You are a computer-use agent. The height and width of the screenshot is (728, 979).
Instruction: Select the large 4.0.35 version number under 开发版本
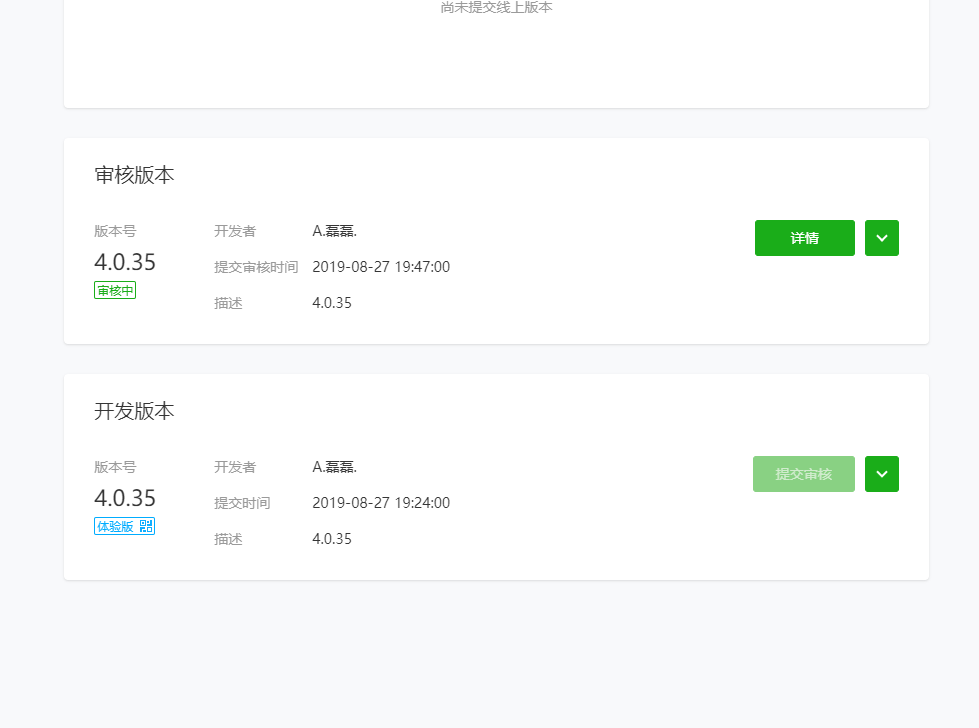pos(125,498)
